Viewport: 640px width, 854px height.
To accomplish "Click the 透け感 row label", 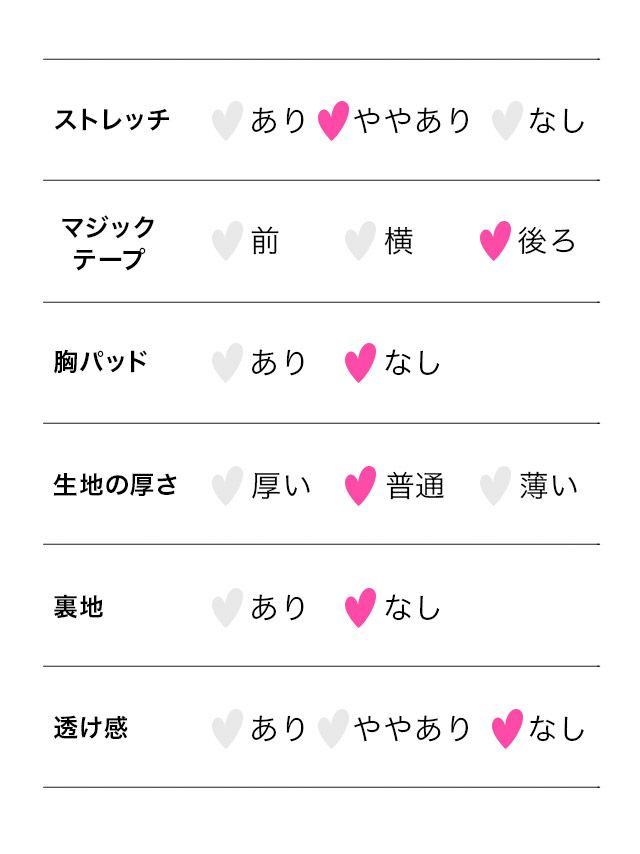I will click(x=91, y=728).
